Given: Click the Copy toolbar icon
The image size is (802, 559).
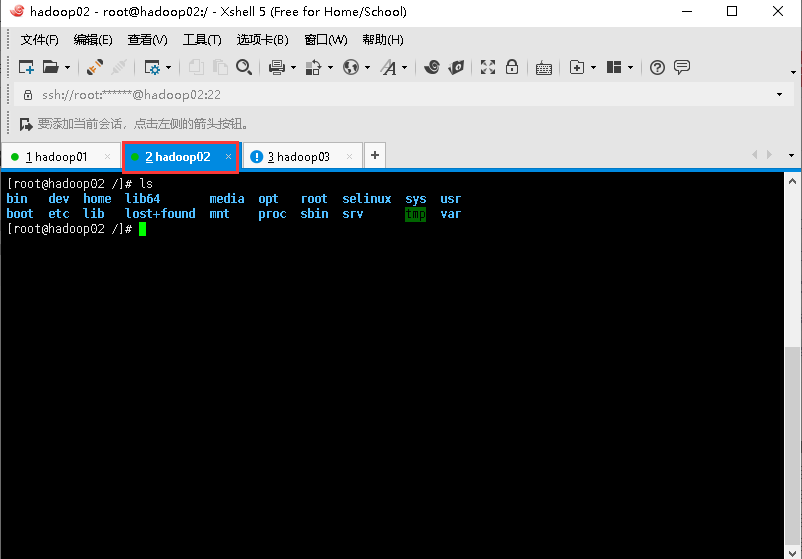Looking at the screenshot, I should (x=196, y=67).
